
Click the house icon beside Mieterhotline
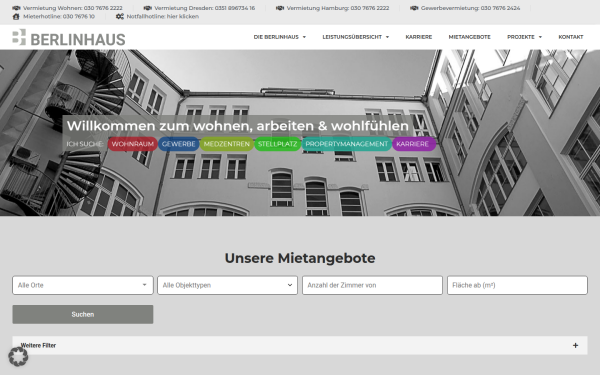(x=16, y=16)
